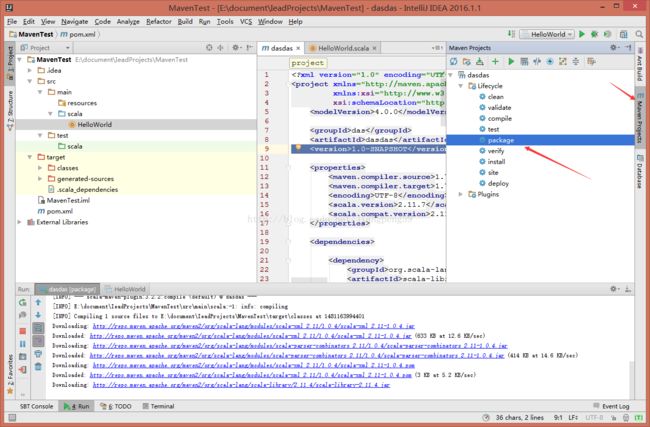650x427 pixels.
Task: Reimport all Maven projects icon
Action: pyautogui.click(x=454, y=61)
